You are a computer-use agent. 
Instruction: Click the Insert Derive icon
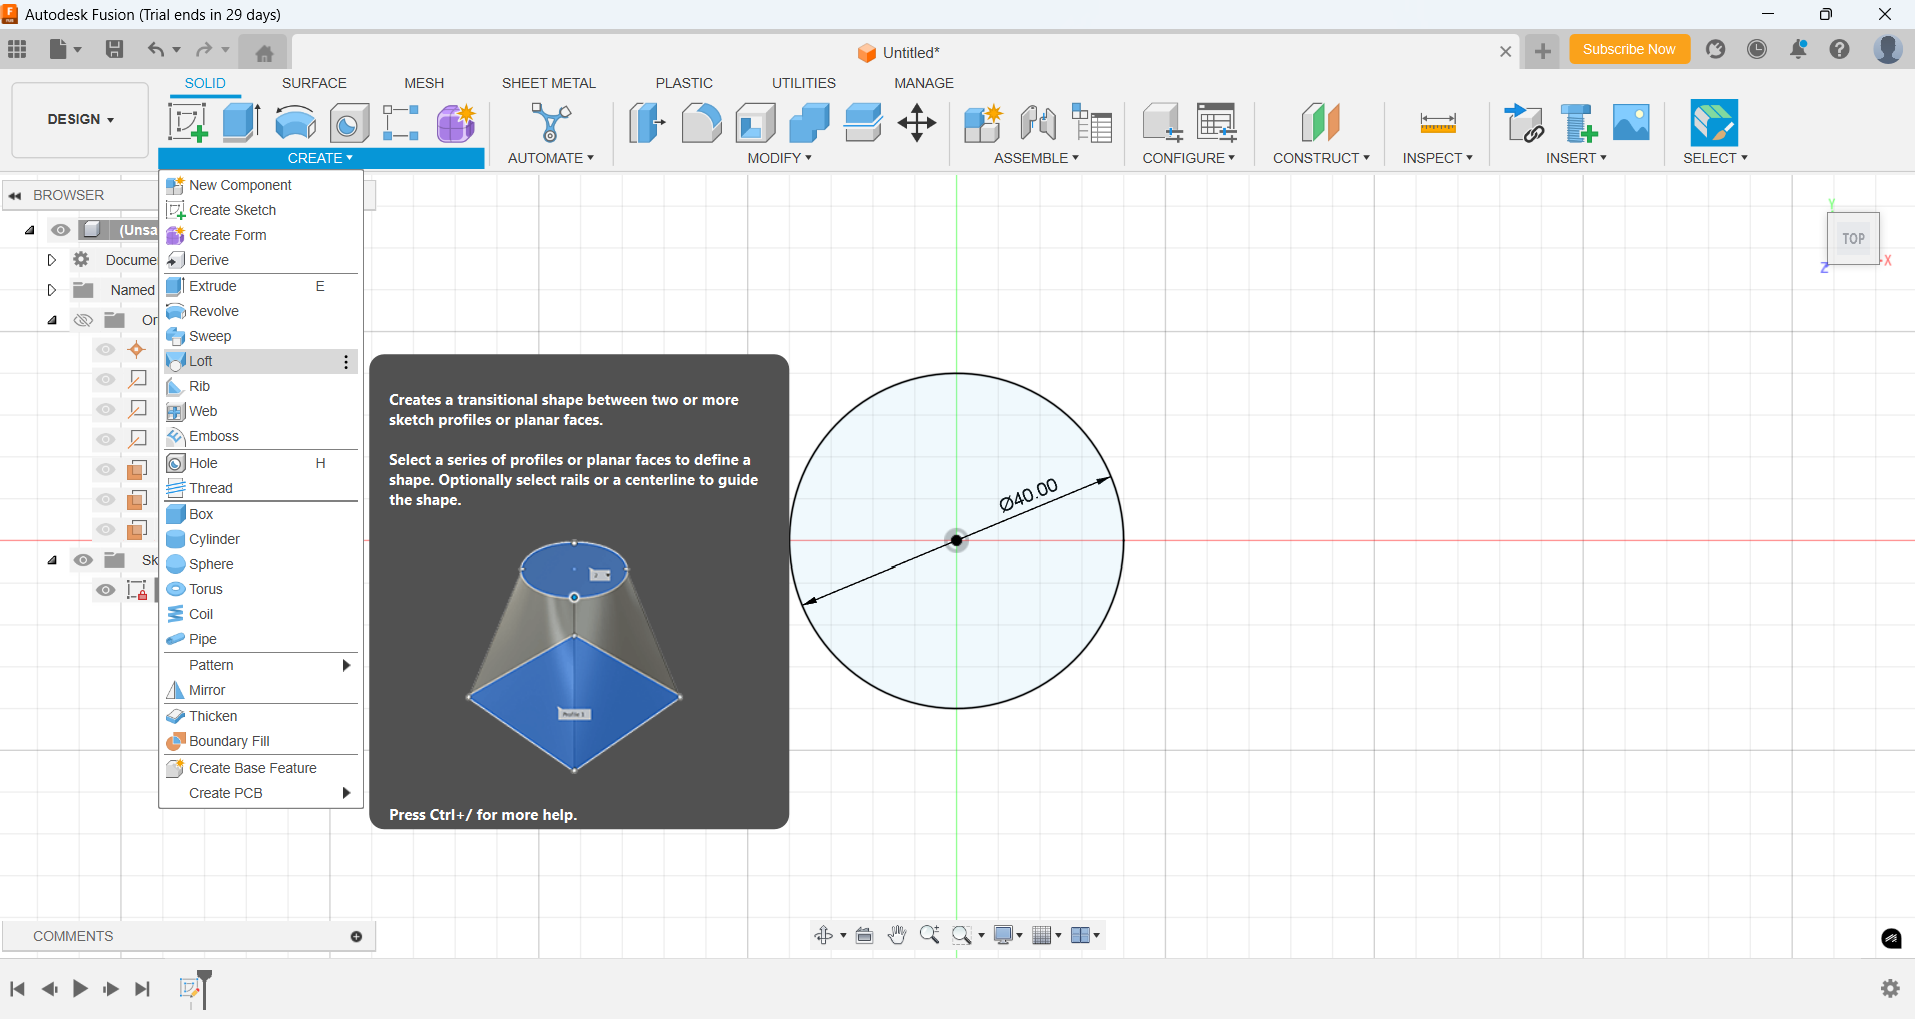click(1524, 123)
